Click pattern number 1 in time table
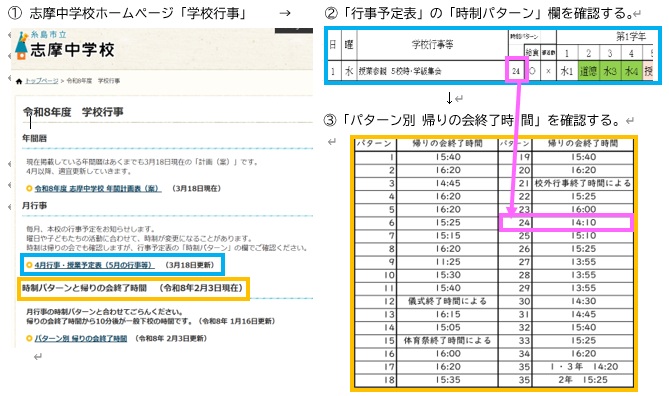The height and width of the screenshot is (396, 669). (375, 157)
